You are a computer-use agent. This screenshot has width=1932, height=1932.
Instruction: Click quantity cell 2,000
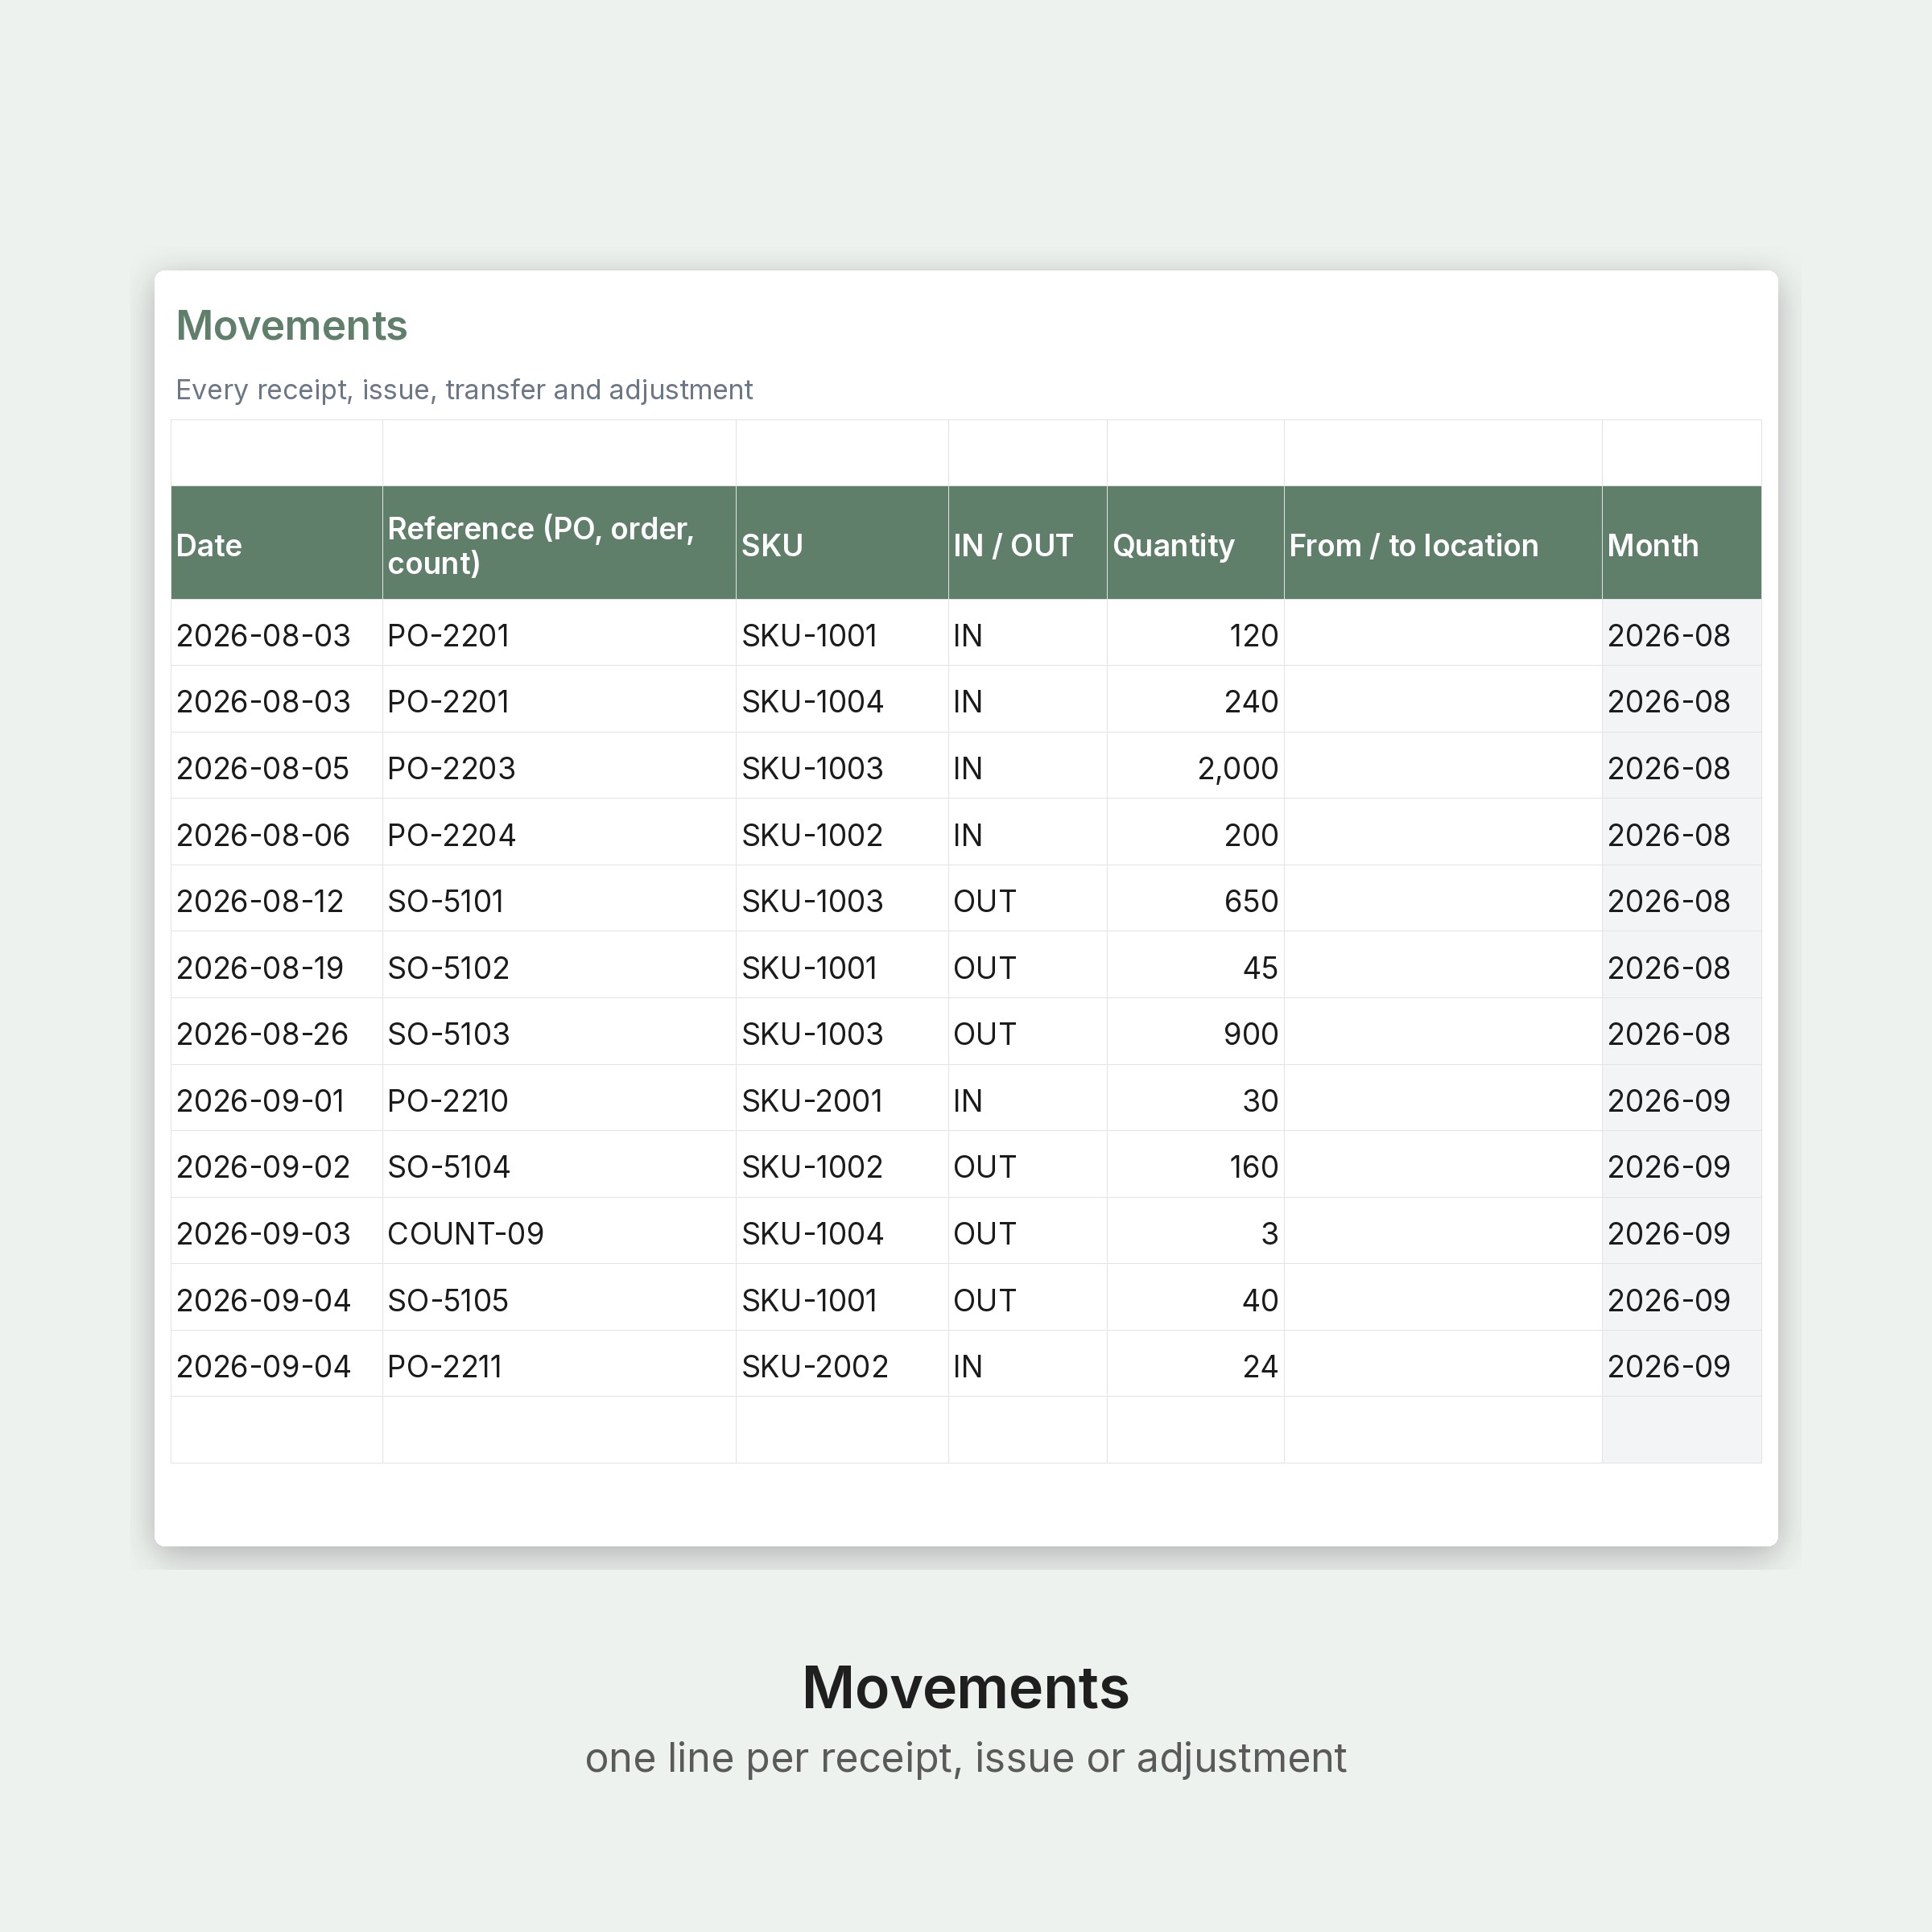pos(1195,766)
